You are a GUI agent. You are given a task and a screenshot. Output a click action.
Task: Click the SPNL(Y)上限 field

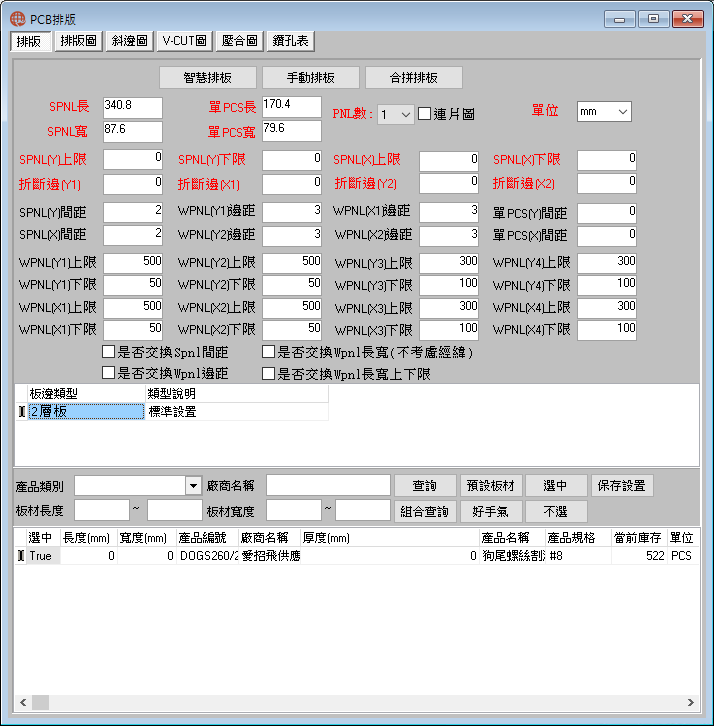pos(133,160)
